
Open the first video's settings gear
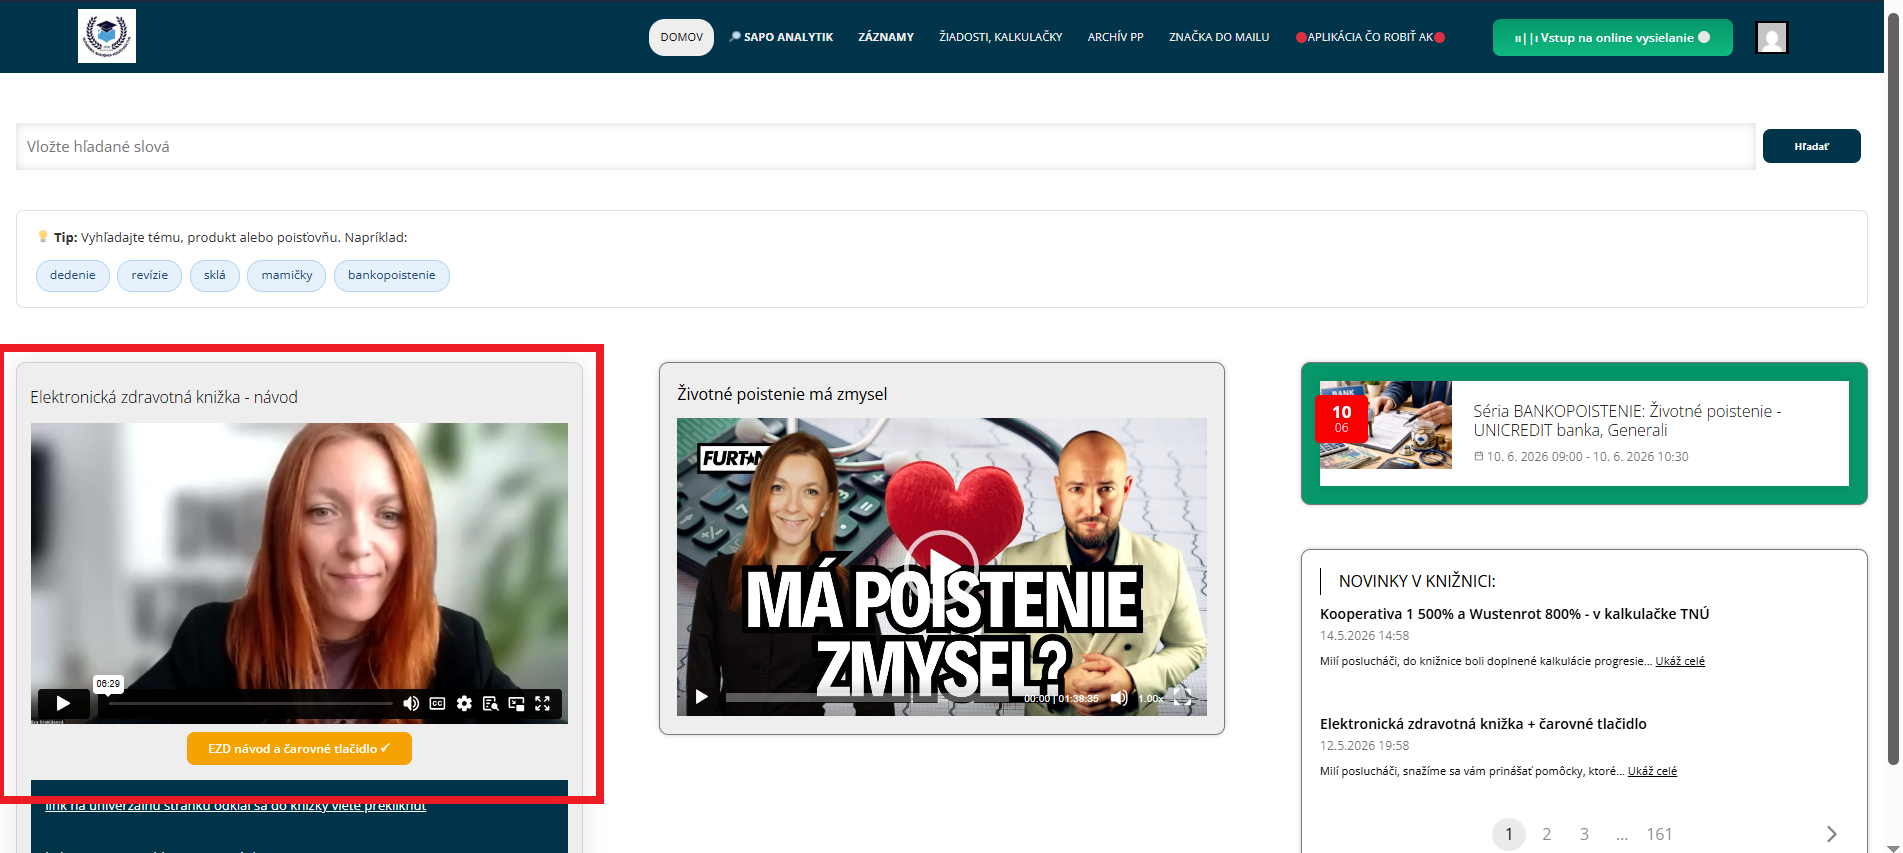tap(464, 703)
